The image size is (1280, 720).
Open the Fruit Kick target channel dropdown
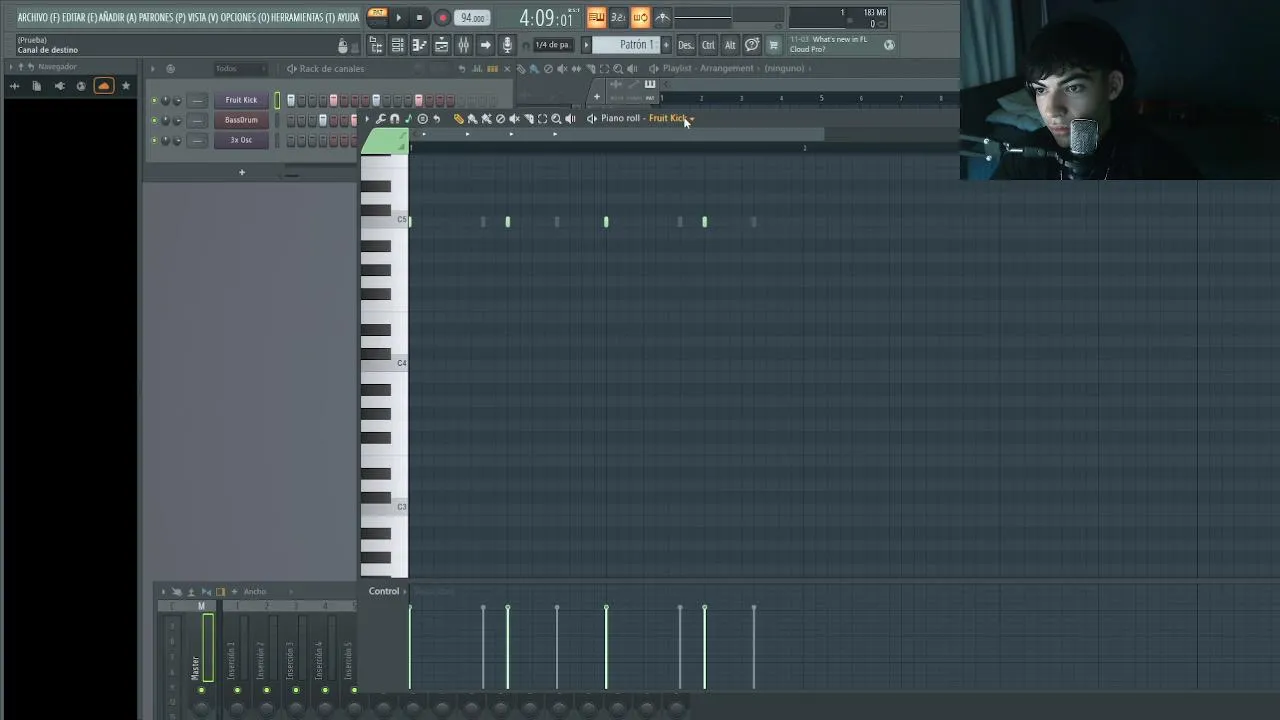click(671, 118)
